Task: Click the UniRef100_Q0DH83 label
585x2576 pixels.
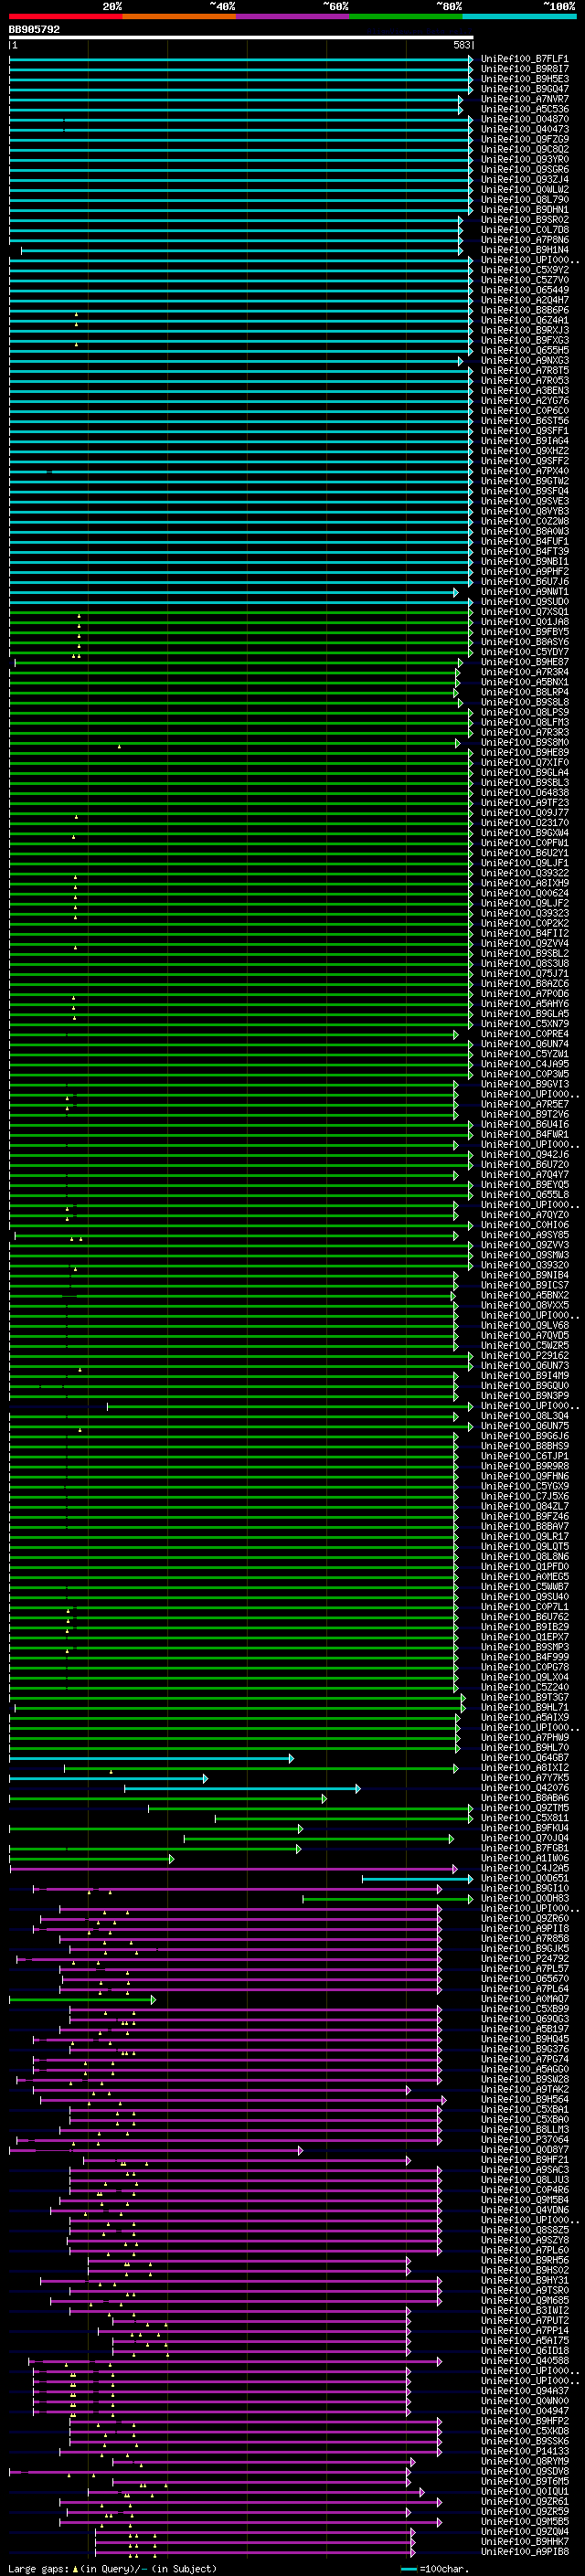Action: point(524,1898)
